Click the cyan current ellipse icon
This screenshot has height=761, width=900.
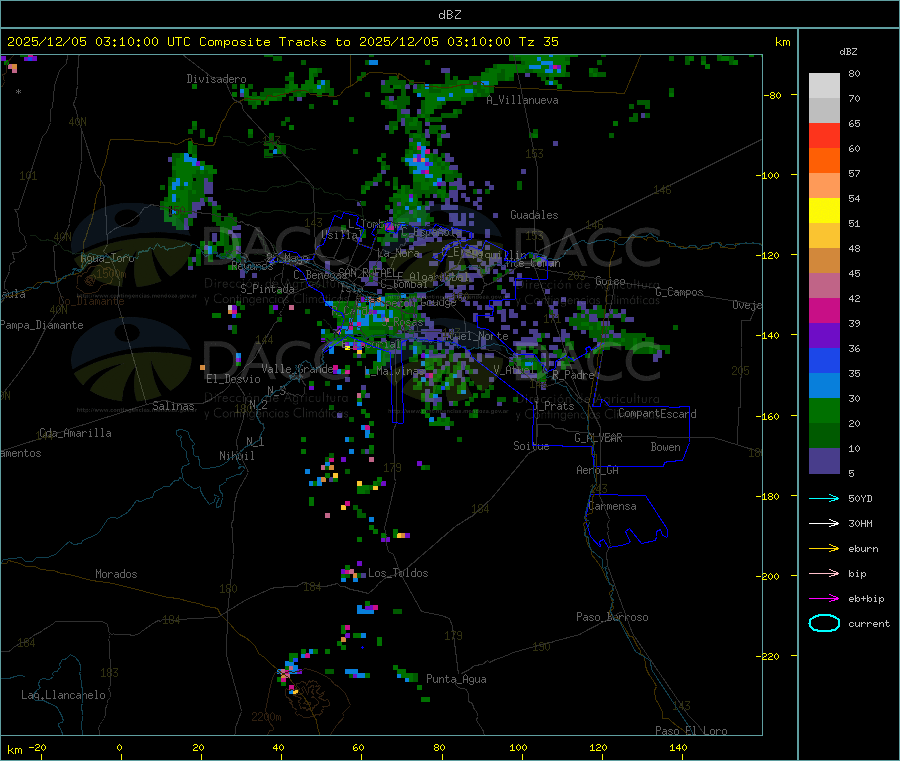pos(824,623)
